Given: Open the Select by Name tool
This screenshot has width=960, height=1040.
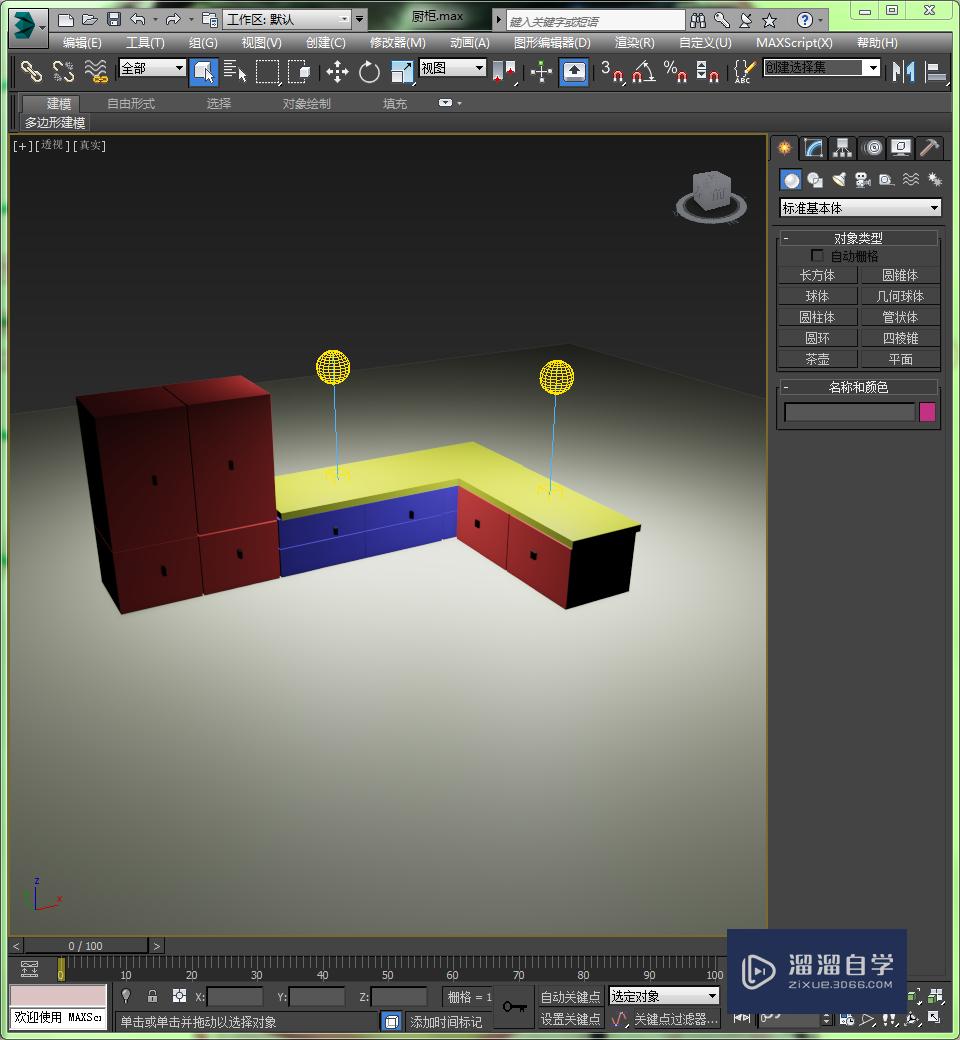Looking at the screenshot, I should [235, 71].
